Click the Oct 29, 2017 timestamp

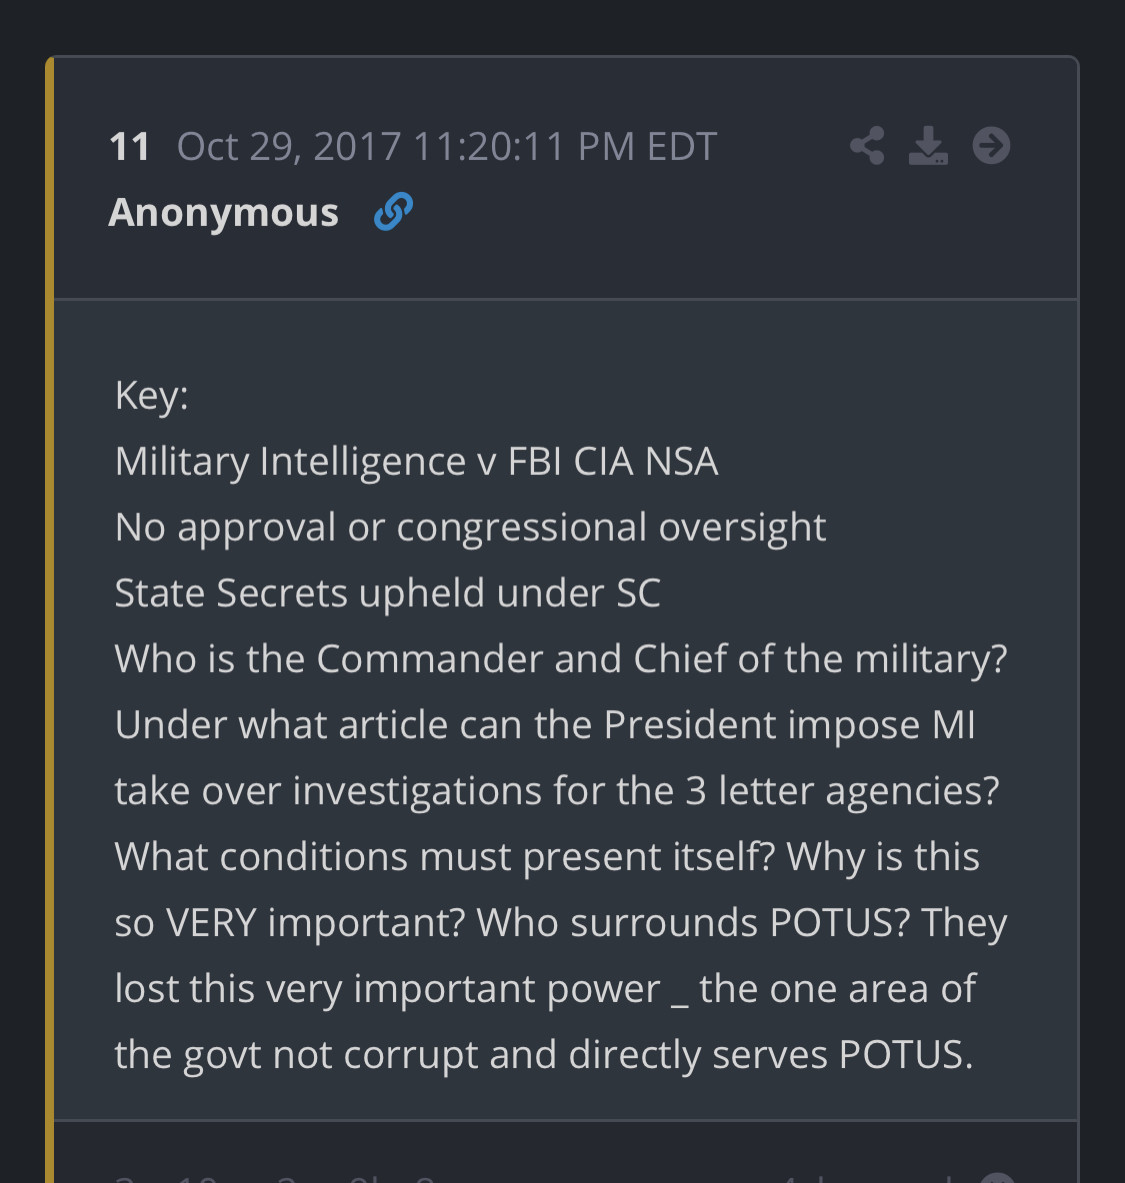pos(446,147)
